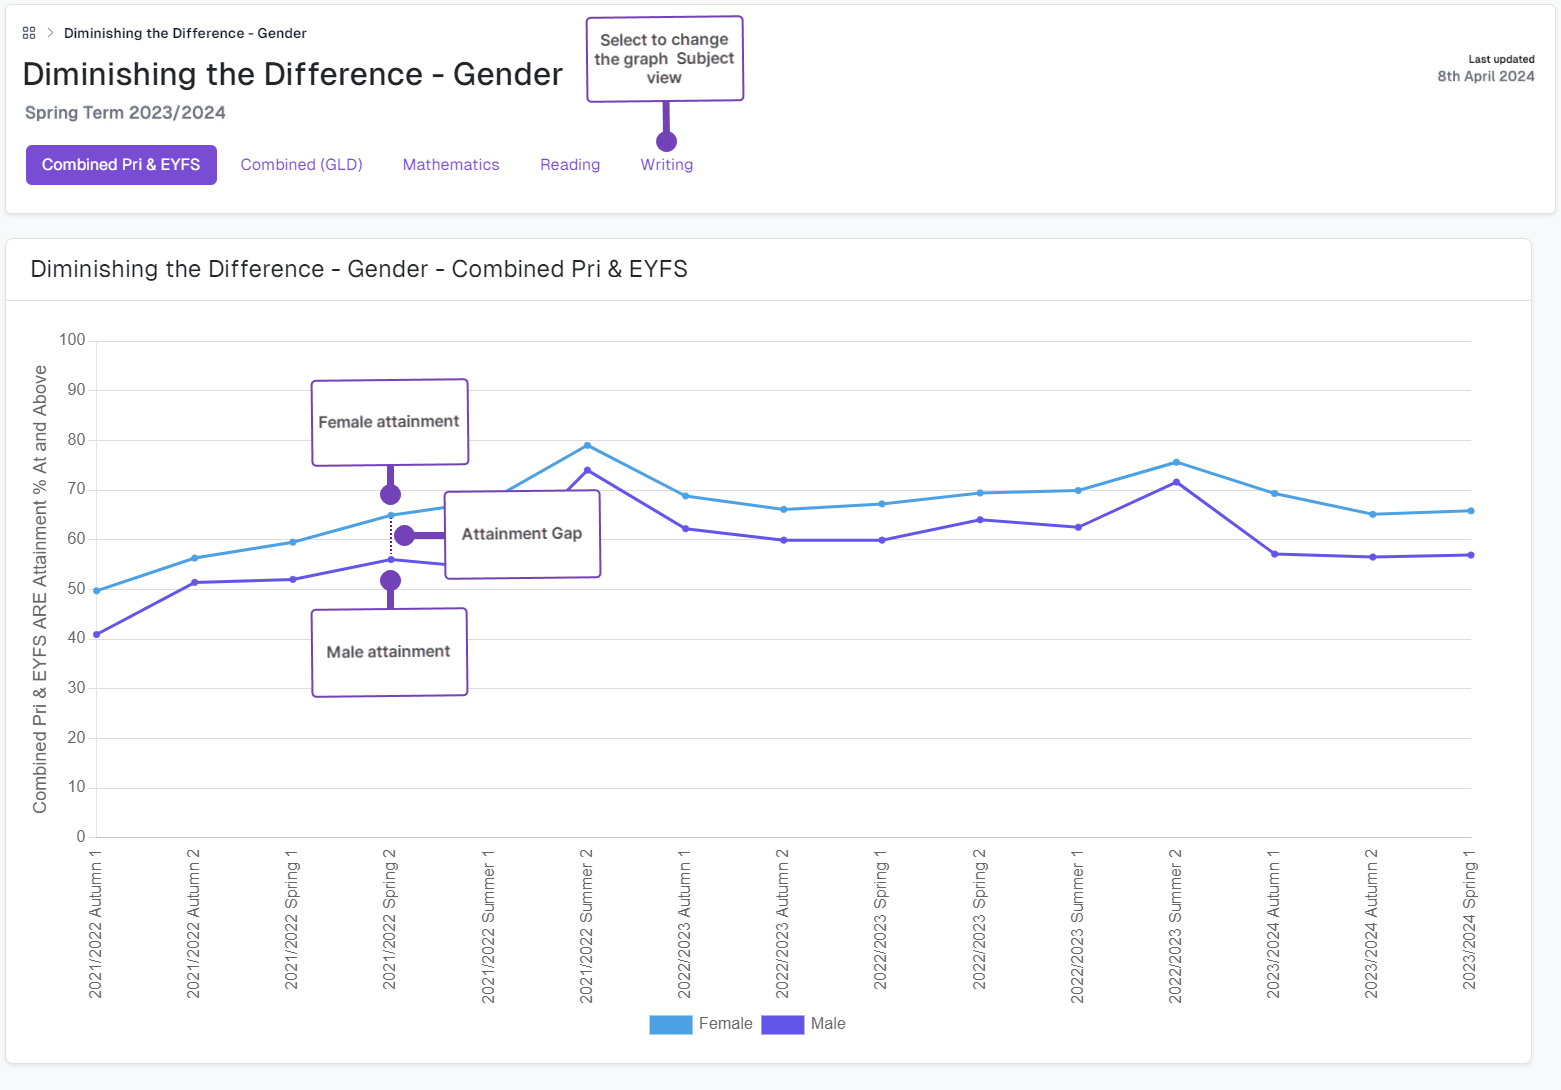Click the purple Male legend swatch
This screenshot has height=1090, width=1561.
782,1024
